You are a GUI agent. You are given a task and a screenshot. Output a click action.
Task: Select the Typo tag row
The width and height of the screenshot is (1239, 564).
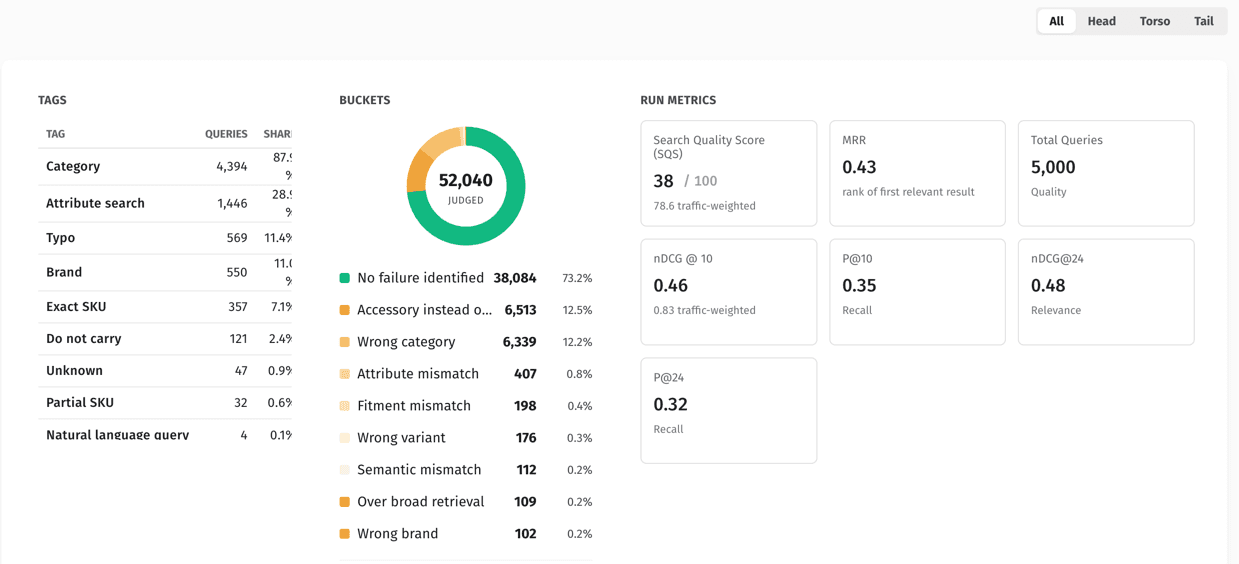(x=165, y=238)
